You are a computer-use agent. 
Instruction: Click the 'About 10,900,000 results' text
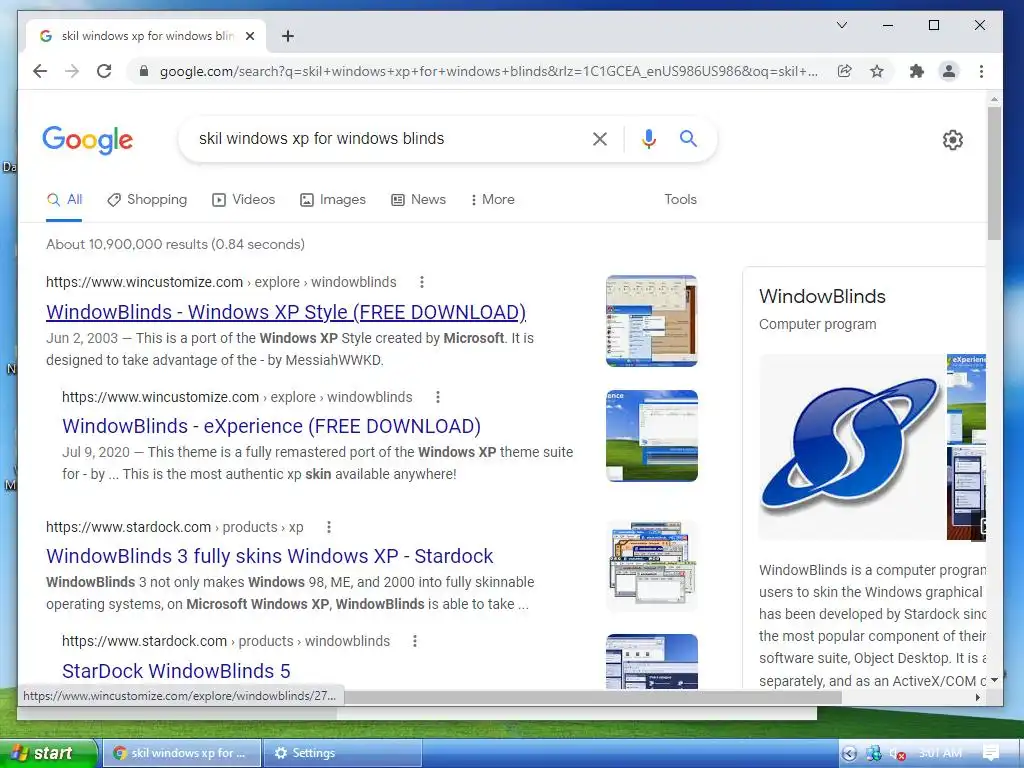pos(175,244)
